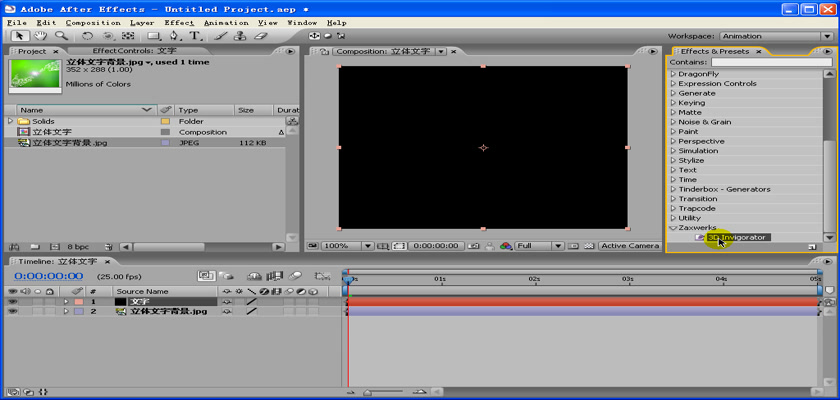Select the Hand tool
The height and width of the screenshot is (400, 840).
pos(40,36)
